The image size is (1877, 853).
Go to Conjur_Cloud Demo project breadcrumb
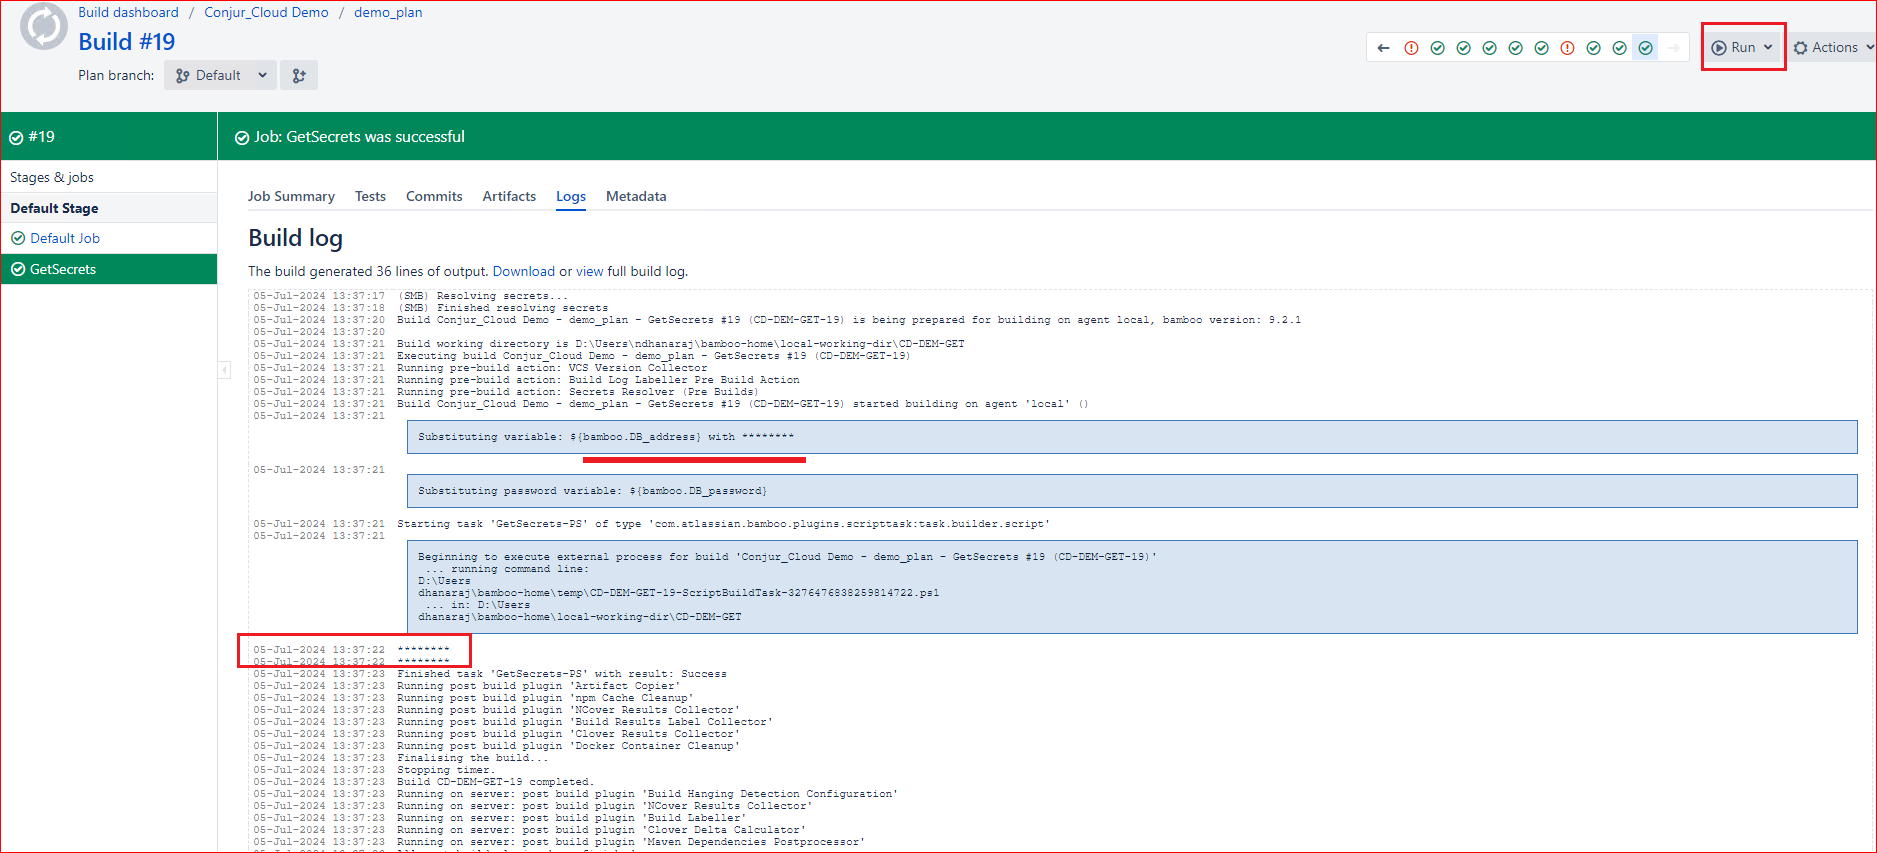point(266,12)
